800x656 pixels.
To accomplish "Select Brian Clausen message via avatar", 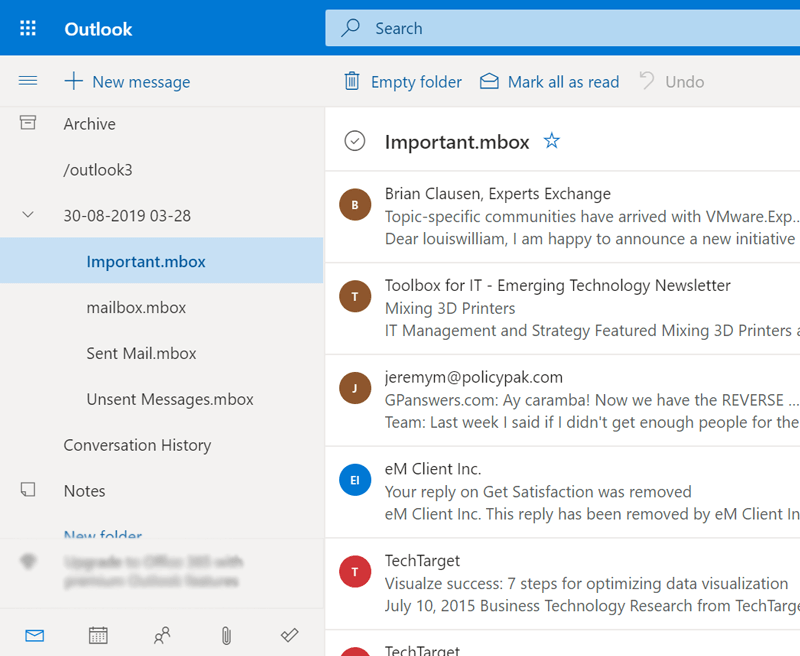I will [x=355, y=205].
